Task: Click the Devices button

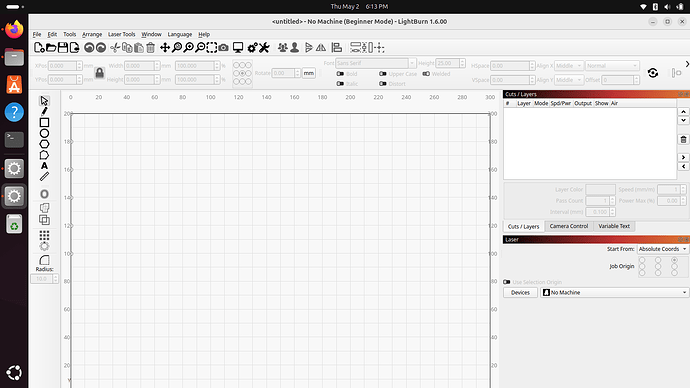Action: [520, 293]
